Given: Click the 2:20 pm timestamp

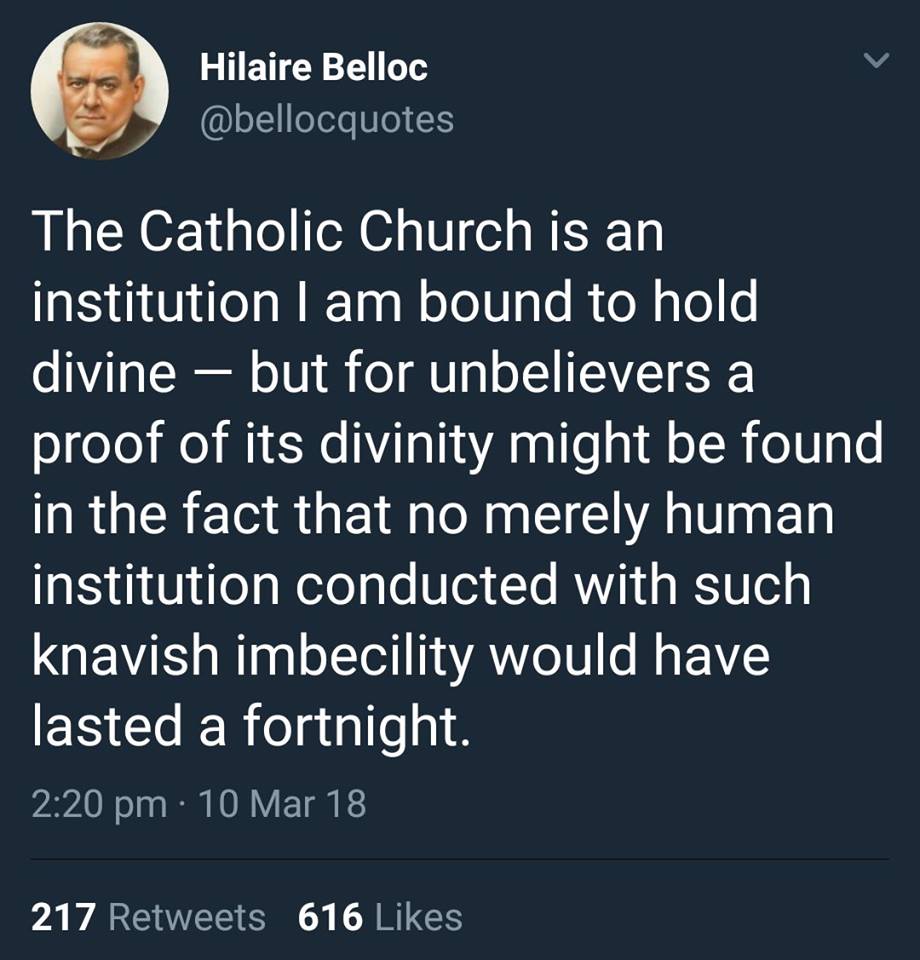Looking at the screenshot, I should [x=99, y=803].
